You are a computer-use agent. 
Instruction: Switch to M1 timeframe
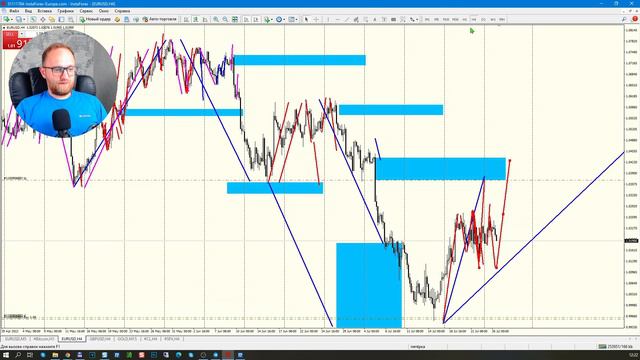427,19
